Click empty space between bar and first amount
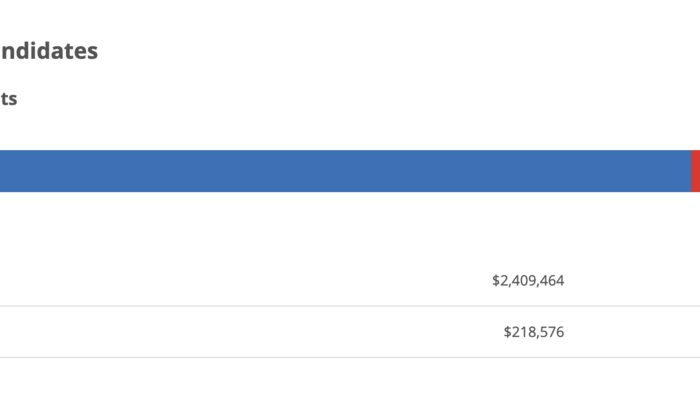 click(350, 225)
